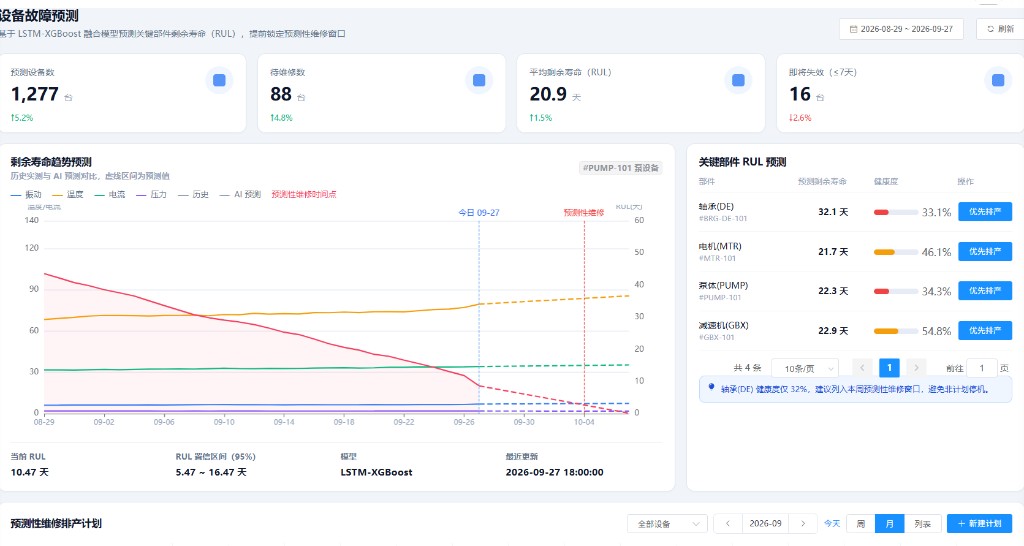Click the #BRG-DE-101 component code
Viewport: 1024px width, 546px height.
[723, 219]
